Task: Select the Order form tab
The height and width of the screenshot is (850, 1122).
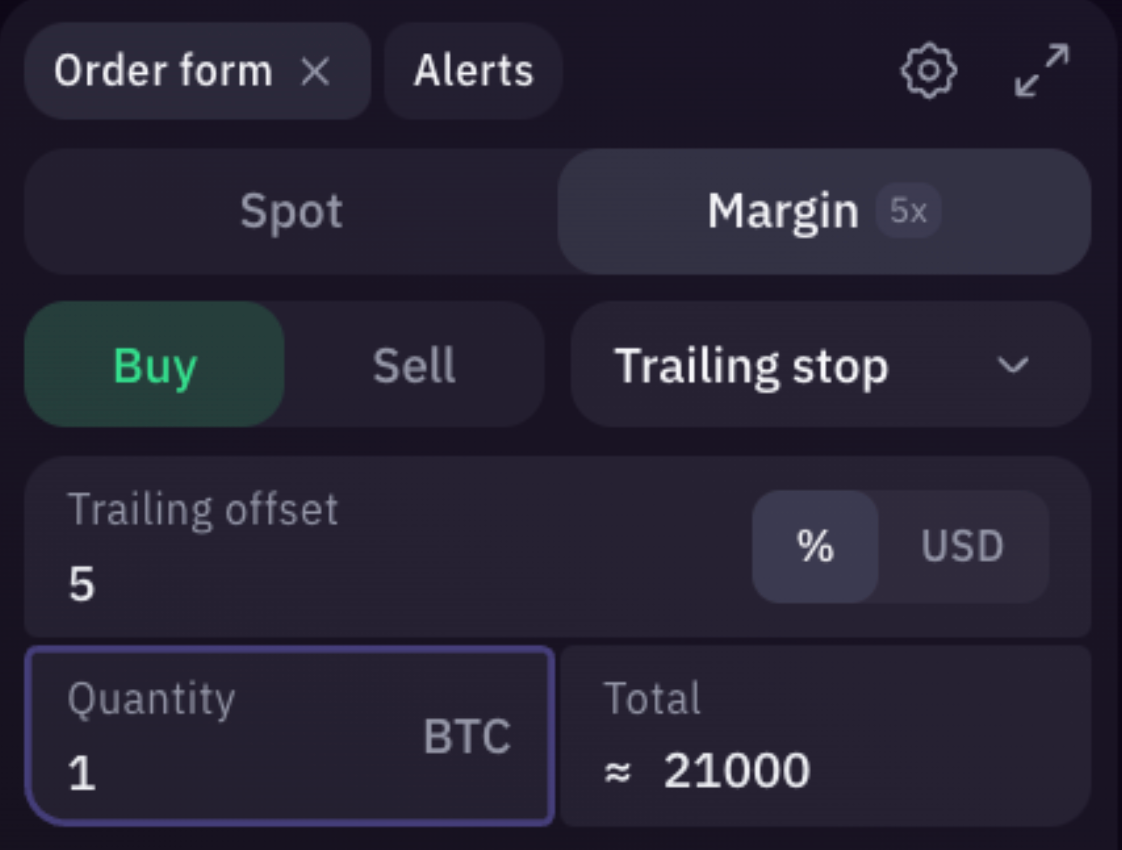Action: [x=163, y=70]
